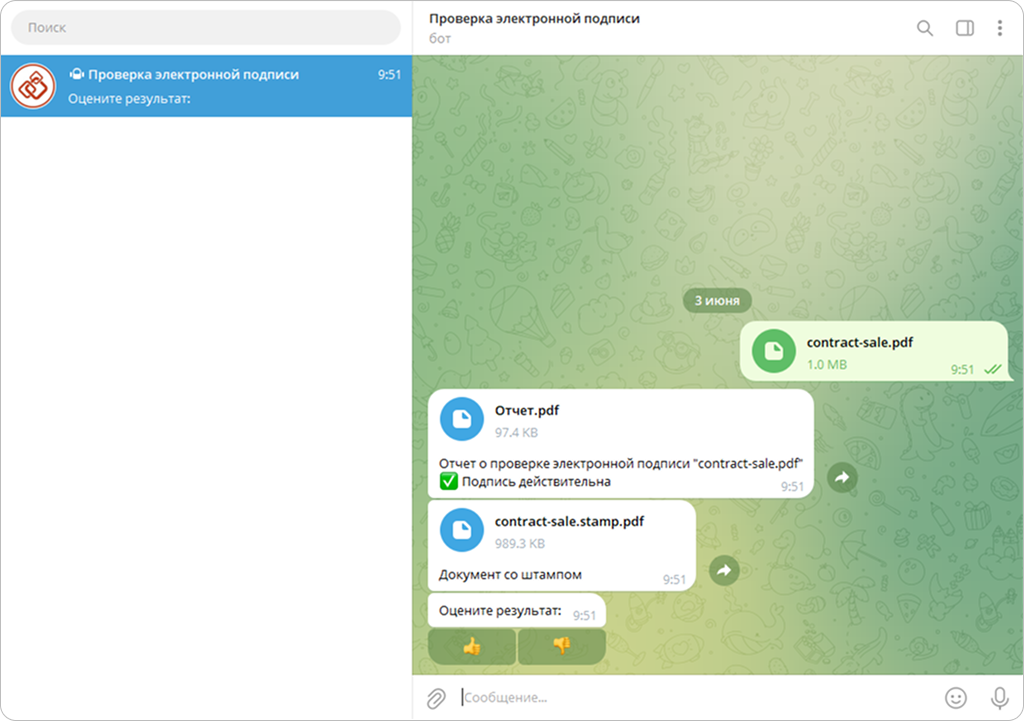Open the emoji picker smiley icon
Image resolution: width=1024 pixels, height=721 pixels.
point(956,697)
